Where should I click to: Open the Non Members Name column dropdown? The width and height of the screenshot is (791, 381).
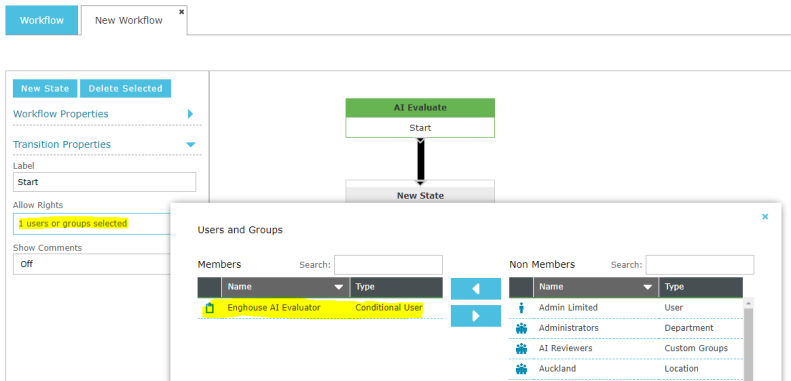[x=648, y=287]
